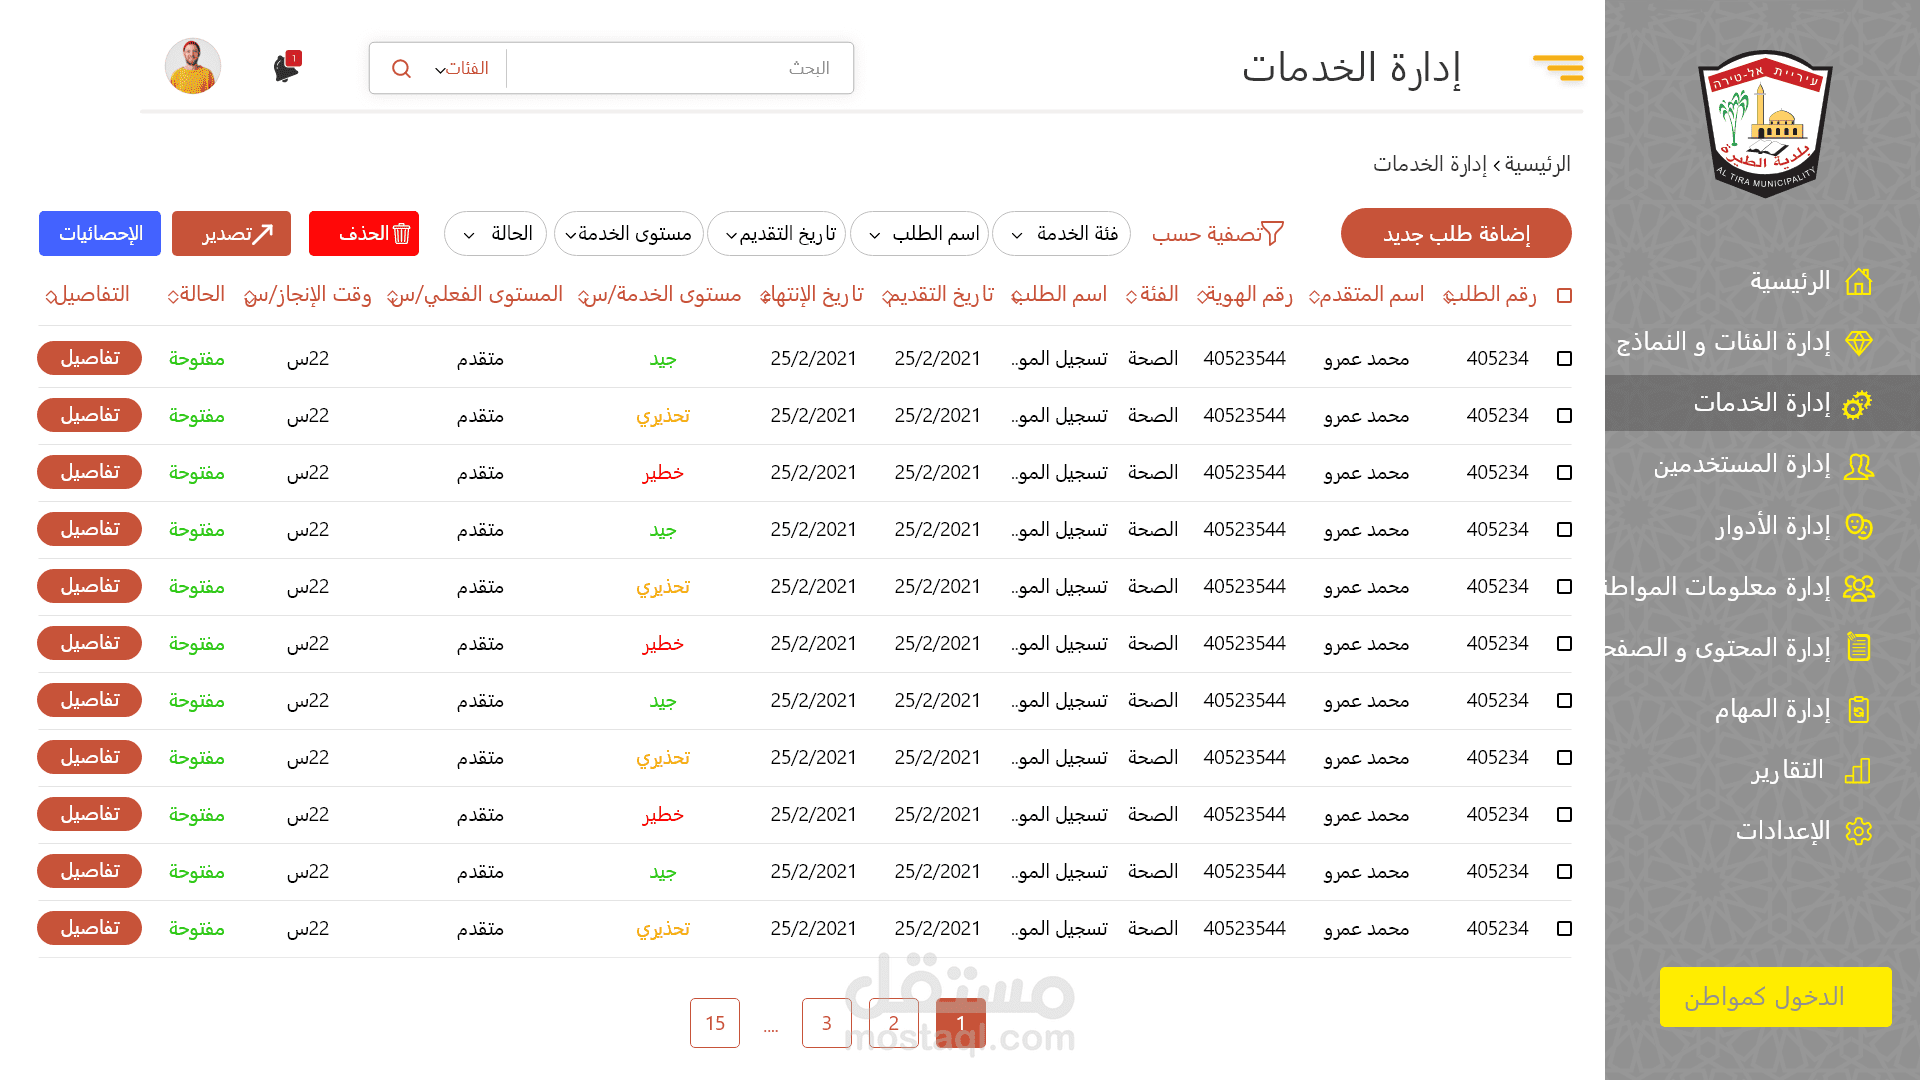Expand the فئة الخدمة filter dropdown
This screenshot has width=1920, height=1080.
(x=1061, y=233)
